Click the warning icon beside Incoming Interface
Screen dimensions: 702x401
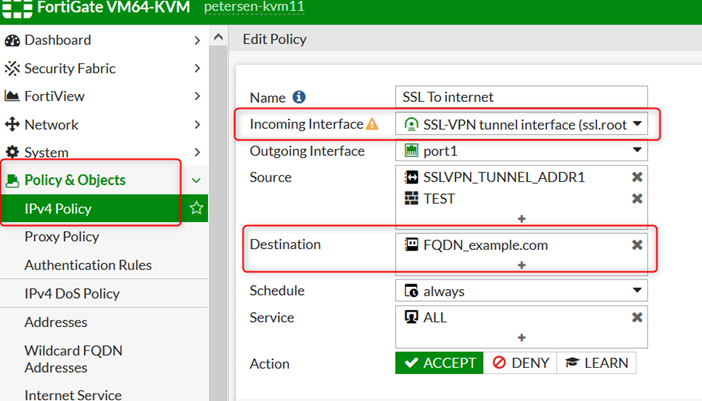(372, 125)
